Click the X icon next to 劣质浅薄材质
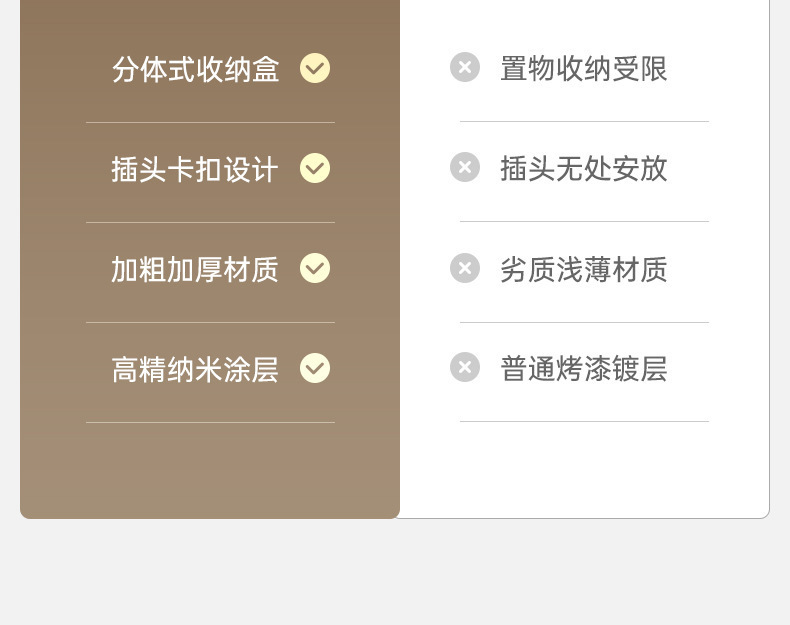790x625 pixels. point(465,268)
